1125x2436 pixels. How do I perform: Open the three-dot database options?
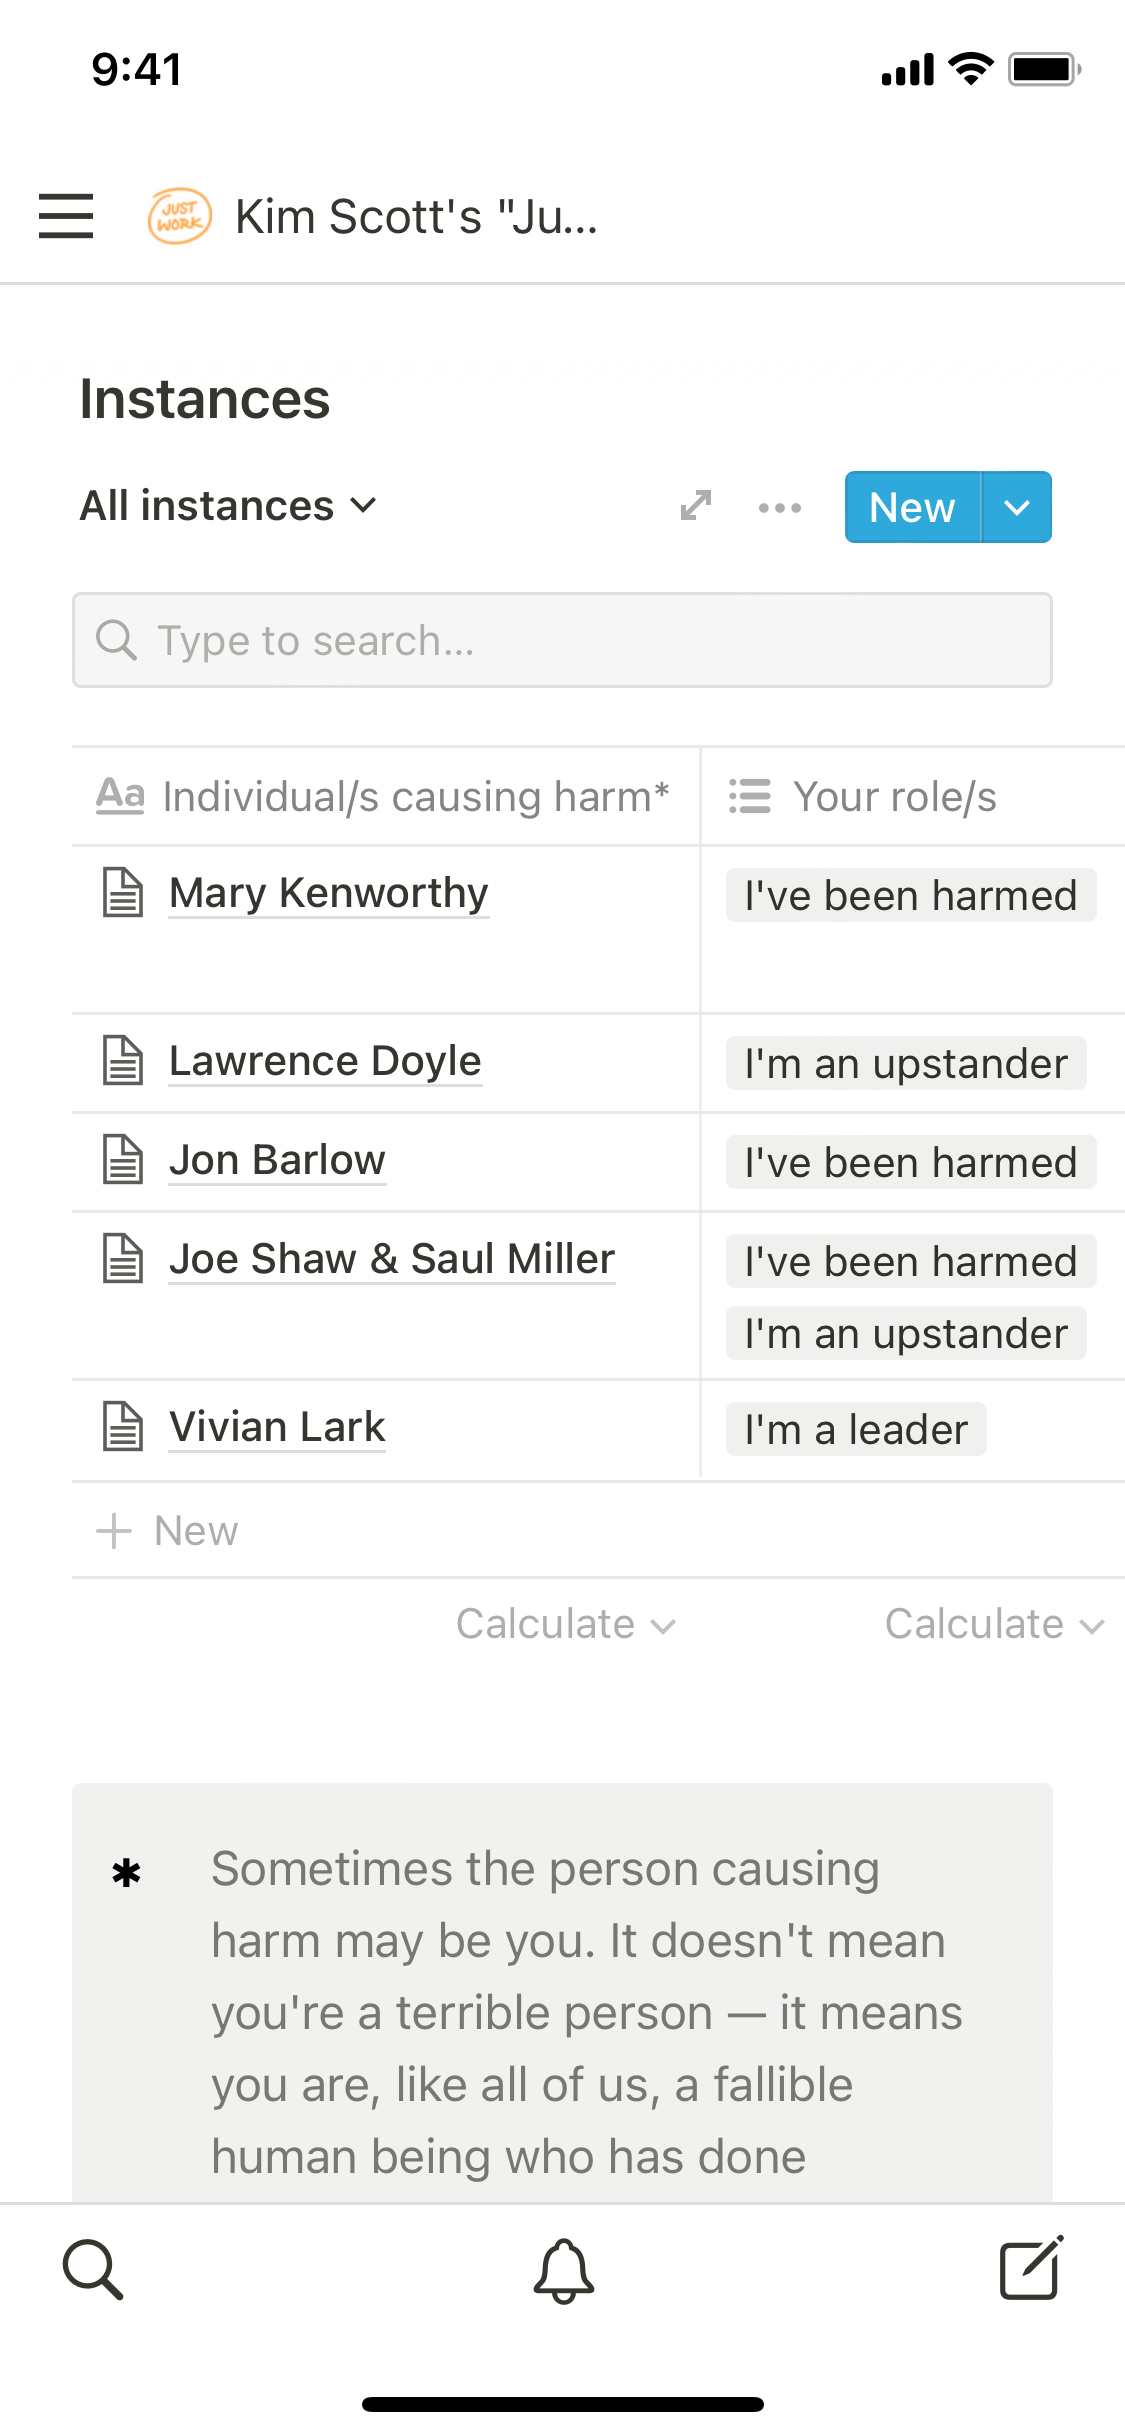point(779,508)
